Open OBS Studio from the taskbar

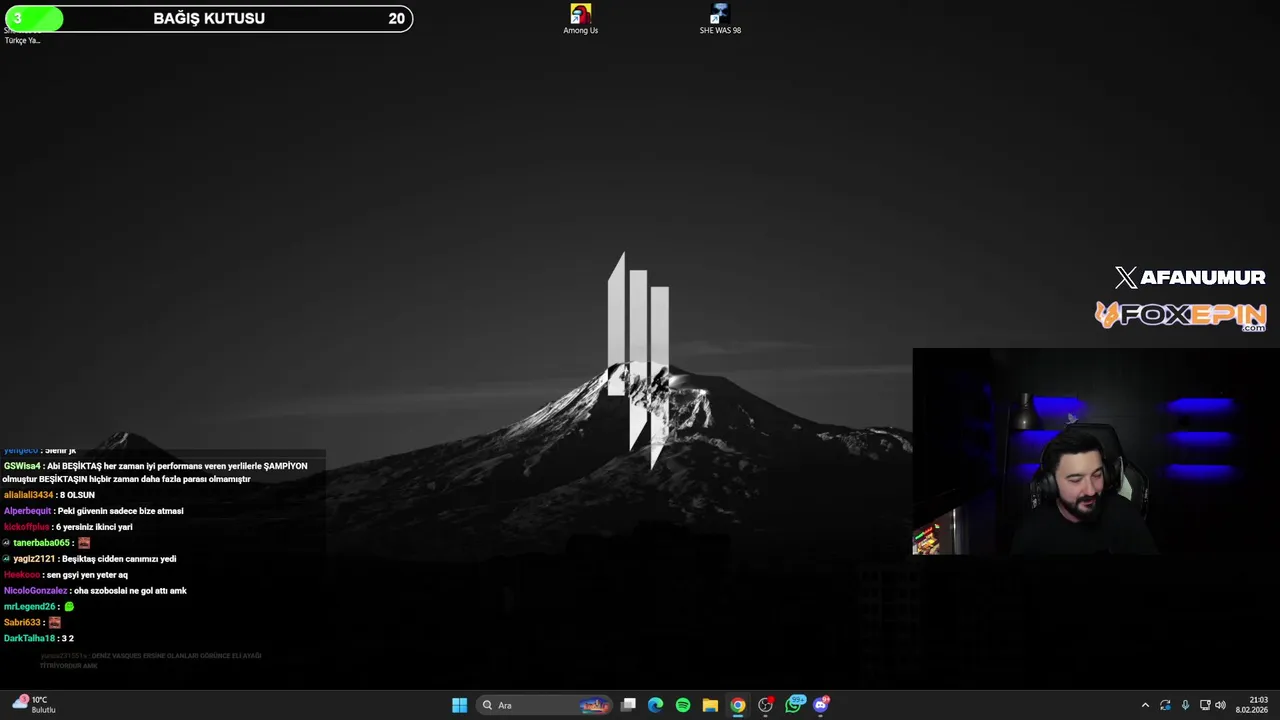pyautogui.click(x=765, y=705)
